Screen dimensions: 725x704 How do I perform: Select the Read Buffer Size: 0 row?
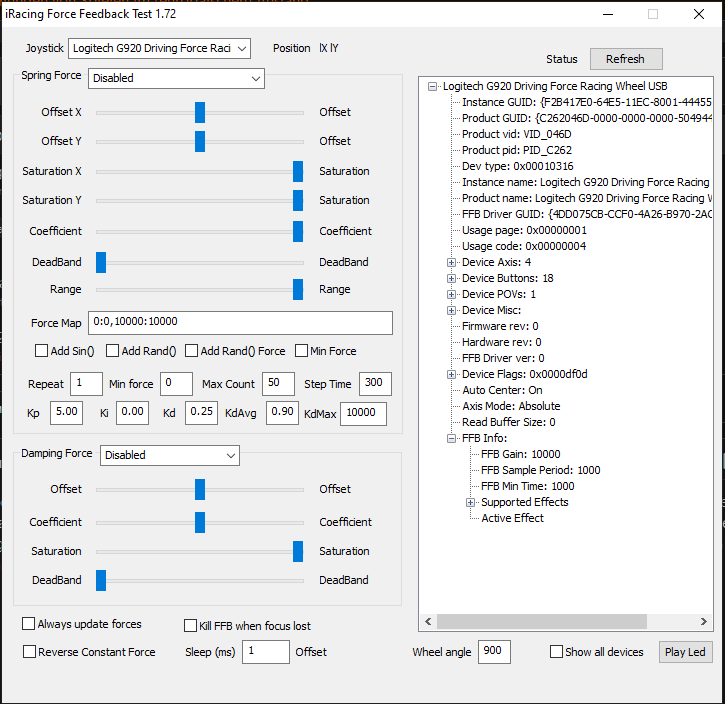(x=509, y=422)
